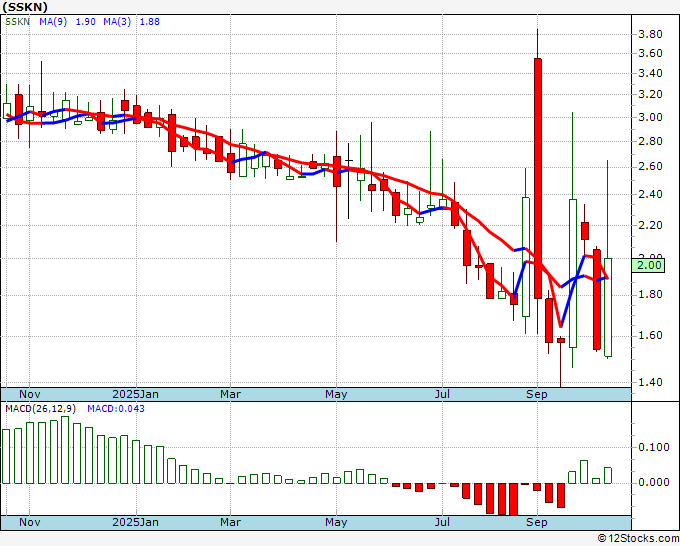Click the 1.80 price axis label

tap(650, 294)
